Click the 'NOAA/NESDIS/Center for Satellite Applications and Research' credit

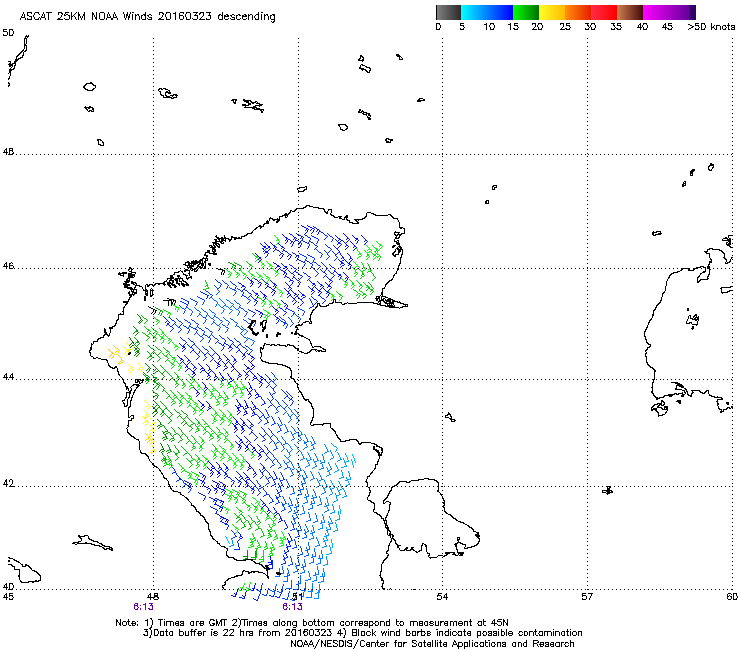tap(432, 644)
